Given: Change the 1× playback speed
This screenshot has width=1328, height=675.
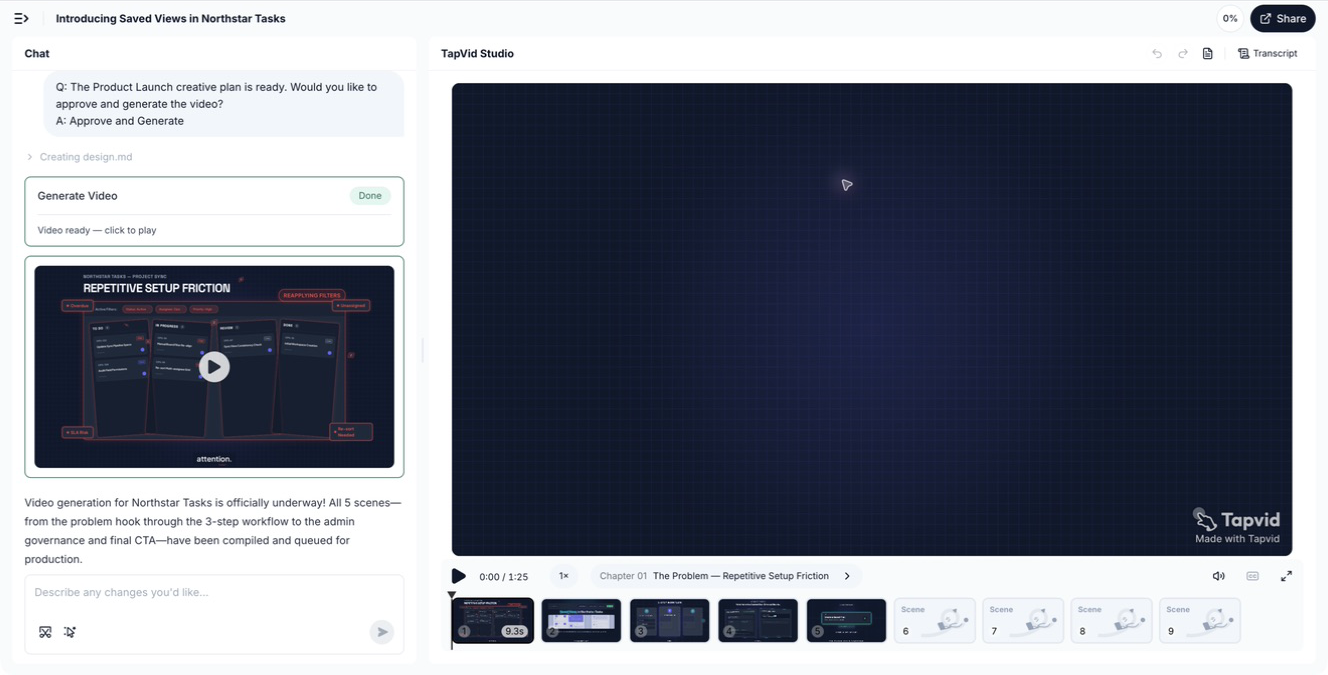Looking at the screenshot, I should click(x=564, y=576).
